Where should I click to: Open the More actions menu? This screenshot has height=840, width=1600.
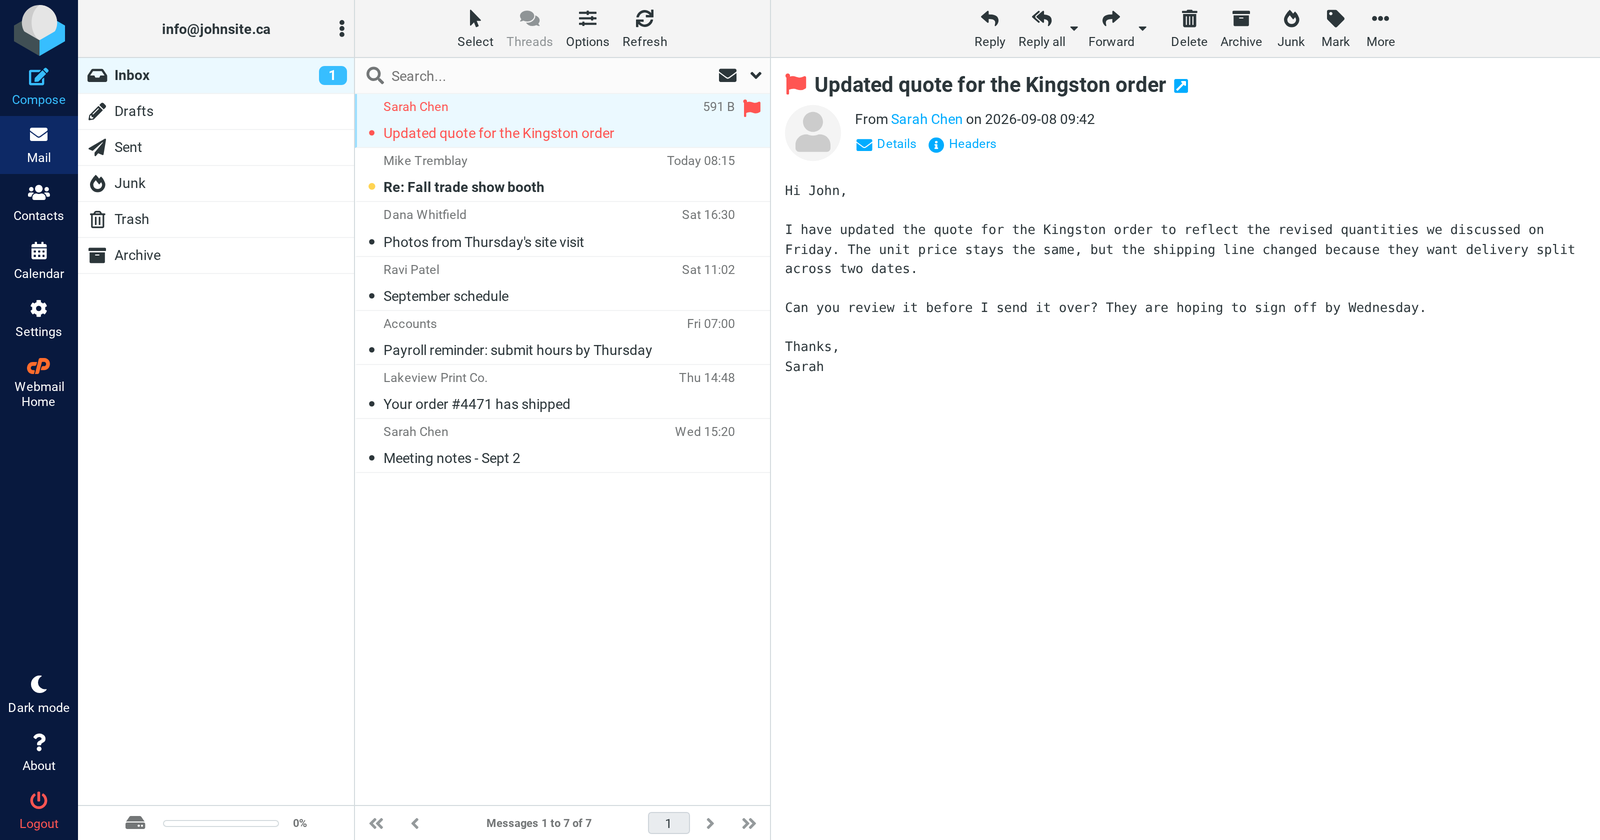click(x=1381, y=29)
